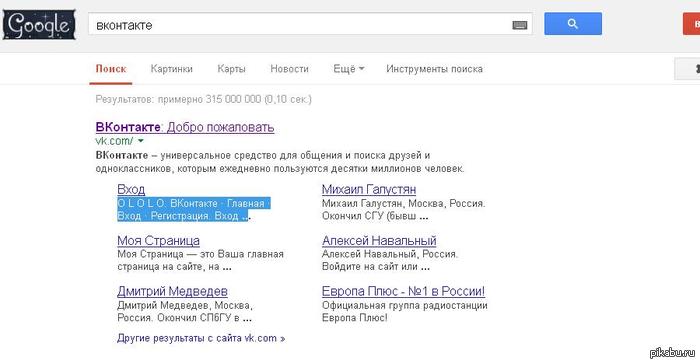
Task: Click the blue magnifier search button
Action: click(573, 24)
